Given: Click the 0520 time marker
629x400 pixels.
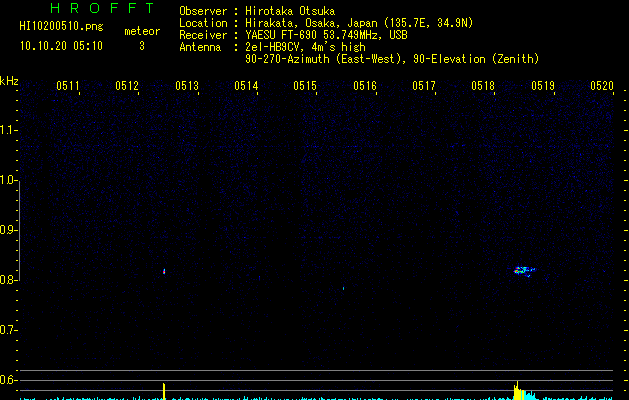Looking at the screenshot, I should click(602, 86).
